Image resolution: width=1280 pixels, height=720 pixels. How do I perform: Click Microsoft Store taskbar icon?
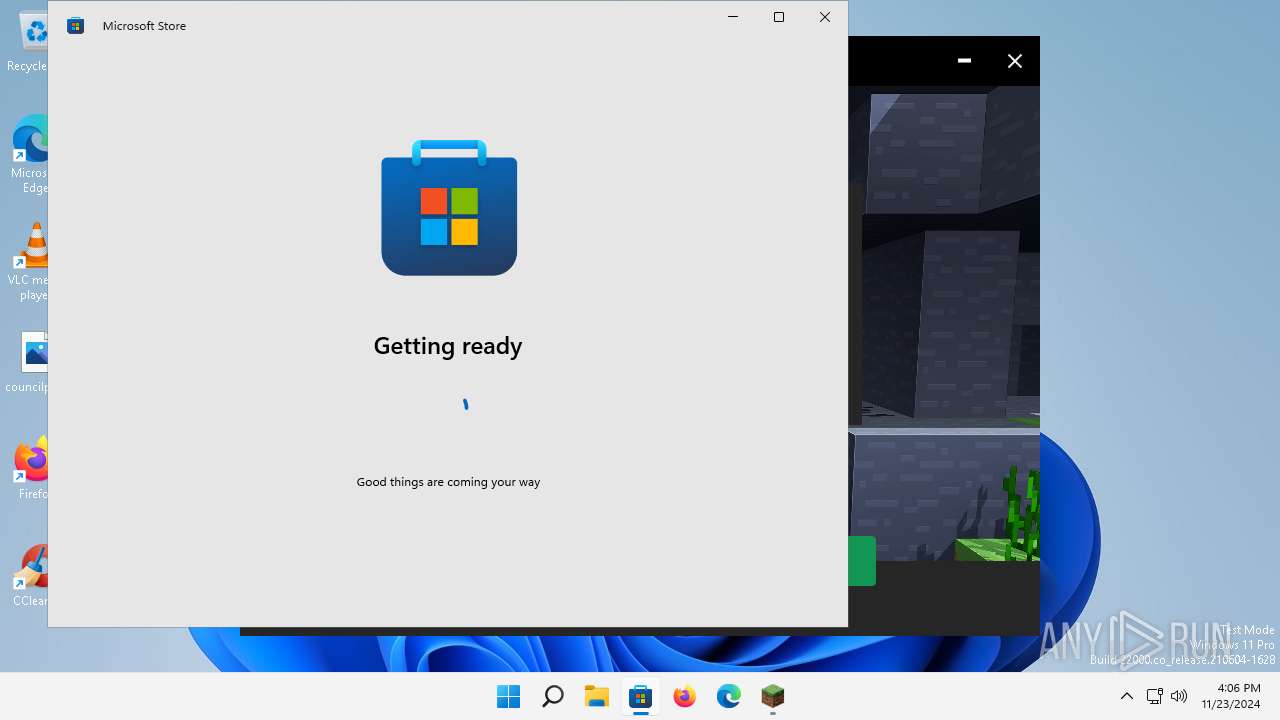640,696
